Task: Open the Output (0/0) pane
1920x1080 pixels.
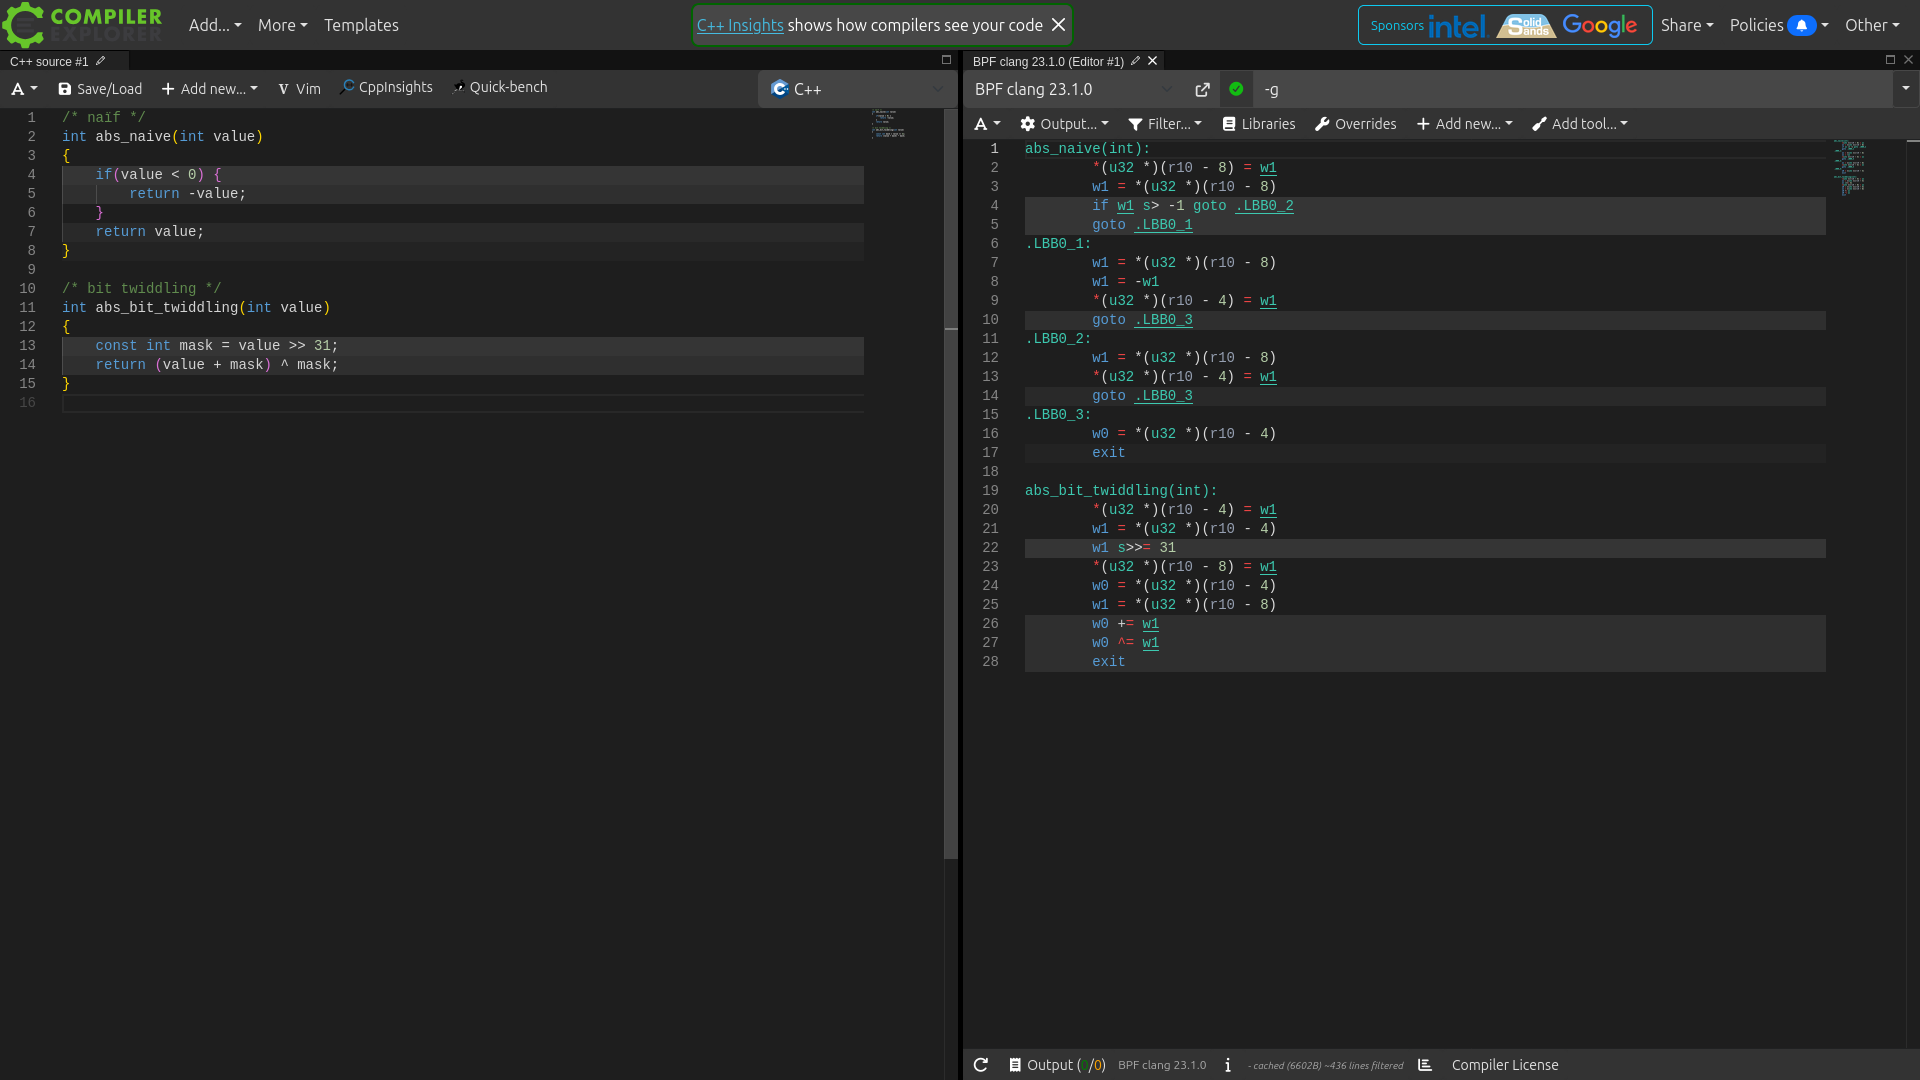Action: point(1057,1065)
